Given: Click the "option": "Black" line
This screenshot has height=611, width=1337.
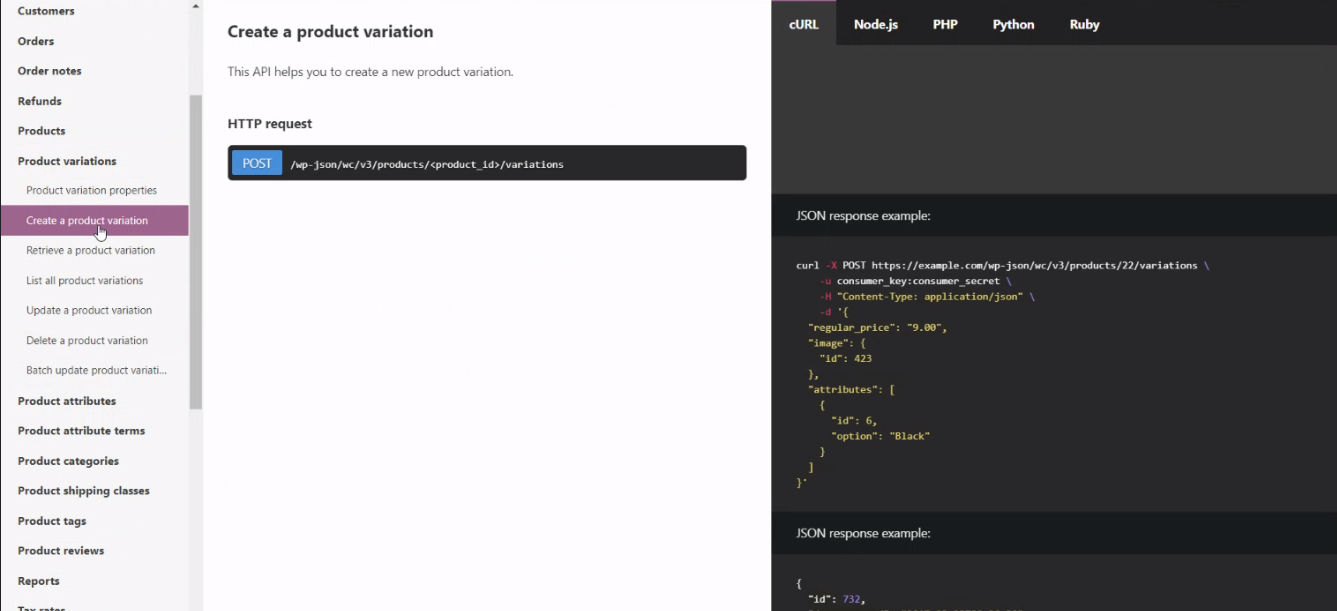Looking at the screenshot, I should (x=880, y=436).
